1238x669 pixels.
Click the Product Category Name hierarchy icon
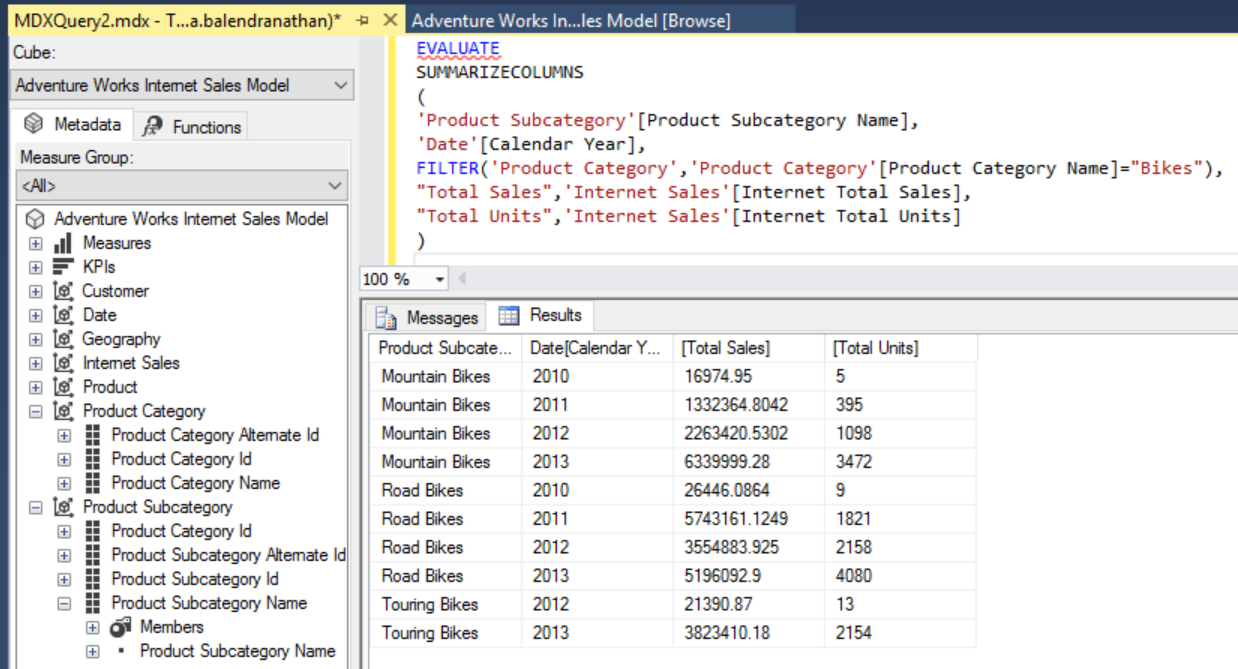click(x=93, y=483)
